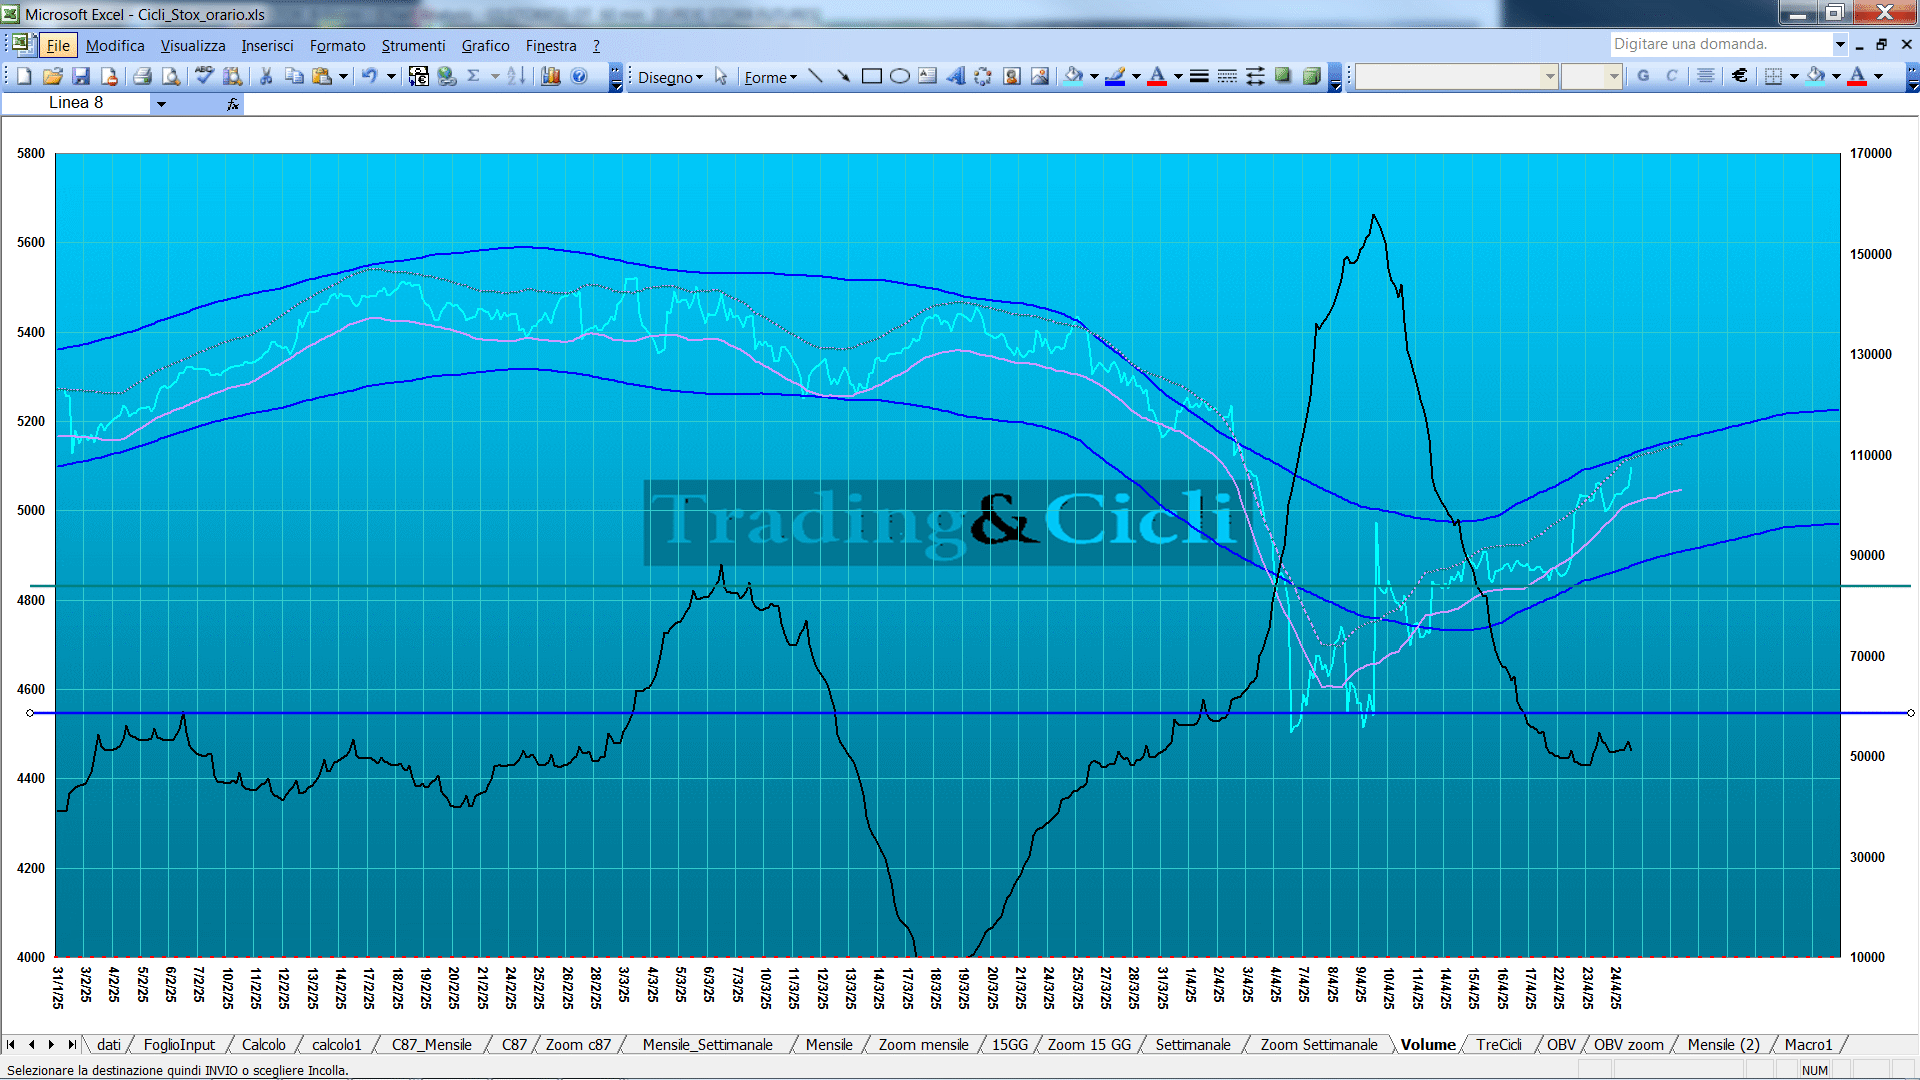The height and width of the screenshot is (1080, 1920).
Task: Switch to the OBV zoom sheet tab
Action: [1629, 1045]
